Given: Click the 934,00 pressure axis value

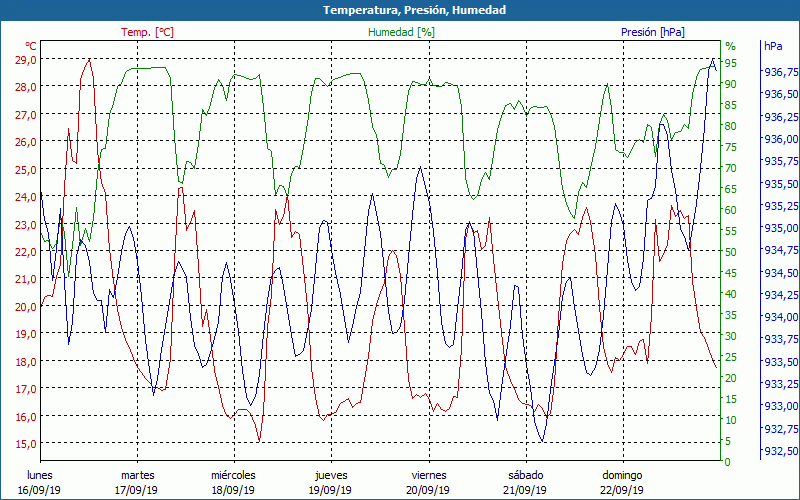Looking at the screenshot, I should click(x=781, y=317).
